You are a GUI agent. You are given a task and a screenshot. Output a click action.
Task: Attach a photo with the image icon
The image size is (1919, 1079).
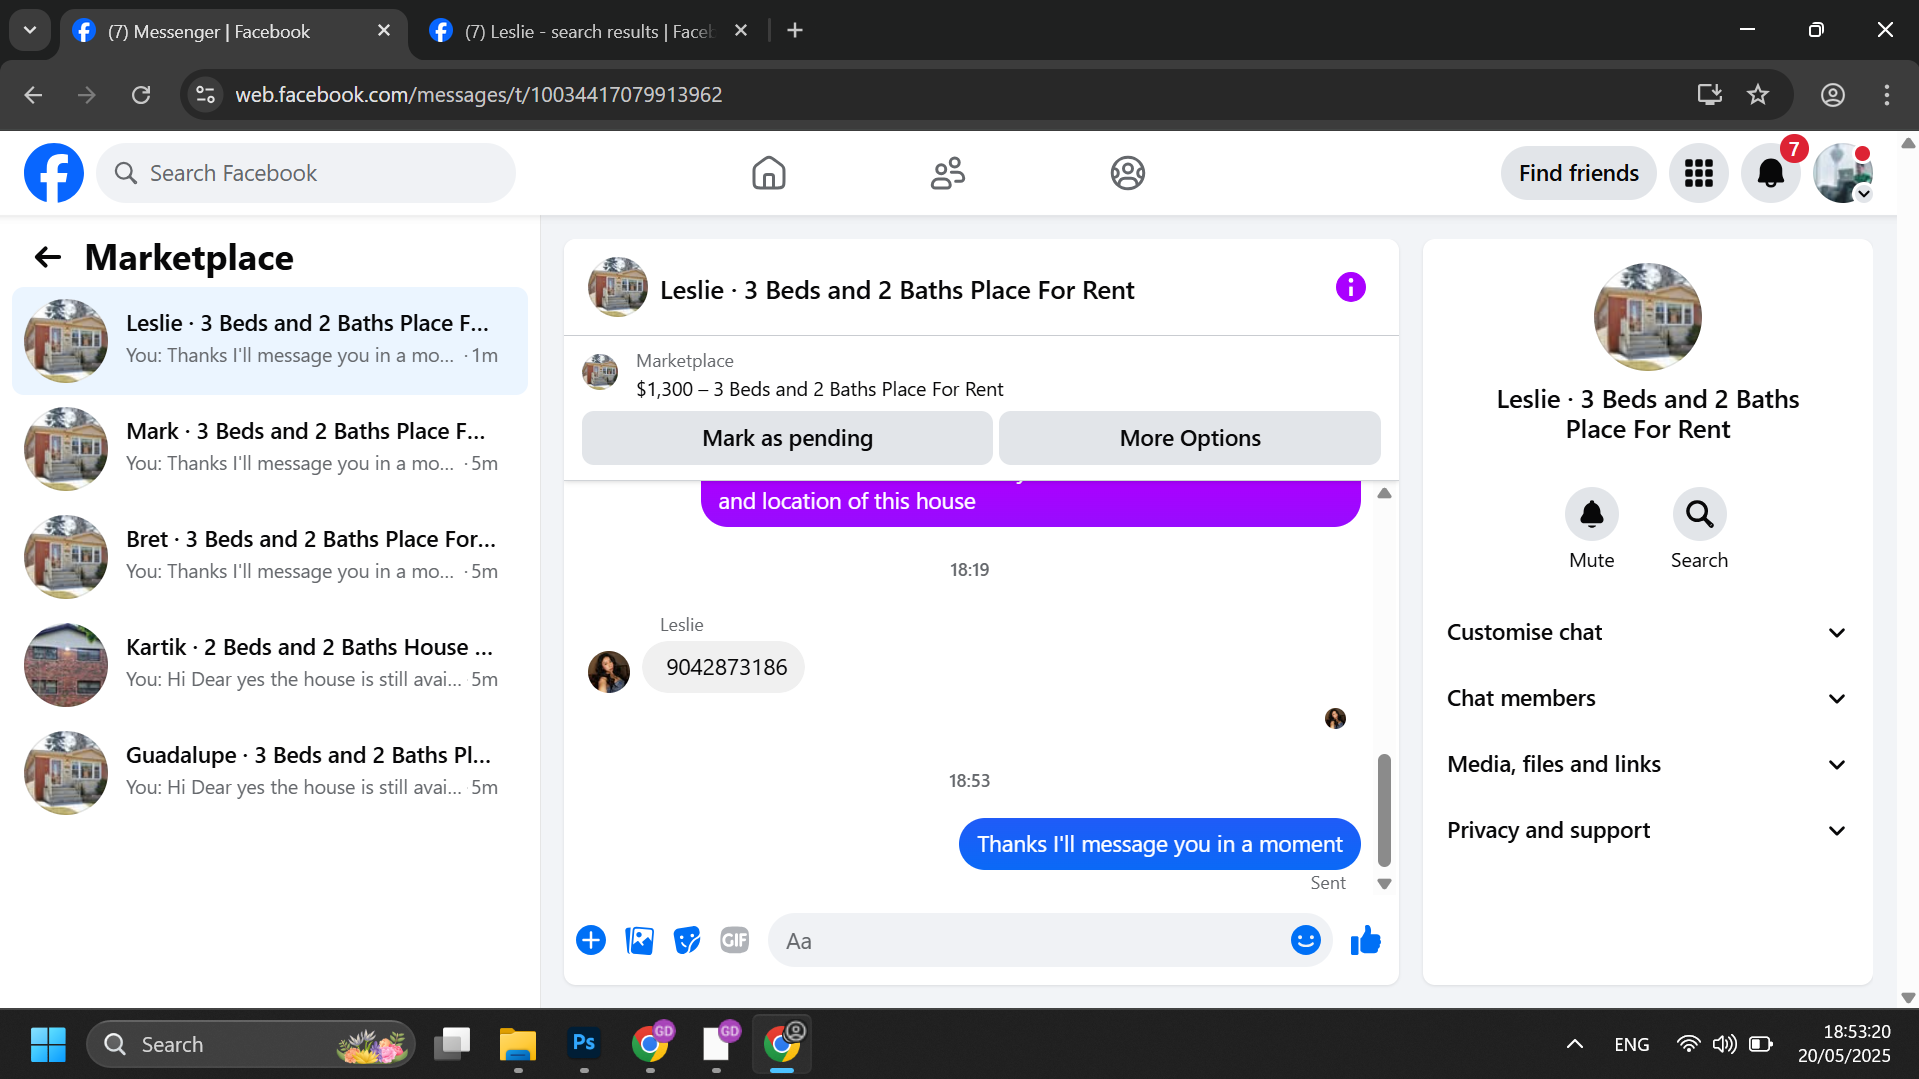(x=639, y=940)
